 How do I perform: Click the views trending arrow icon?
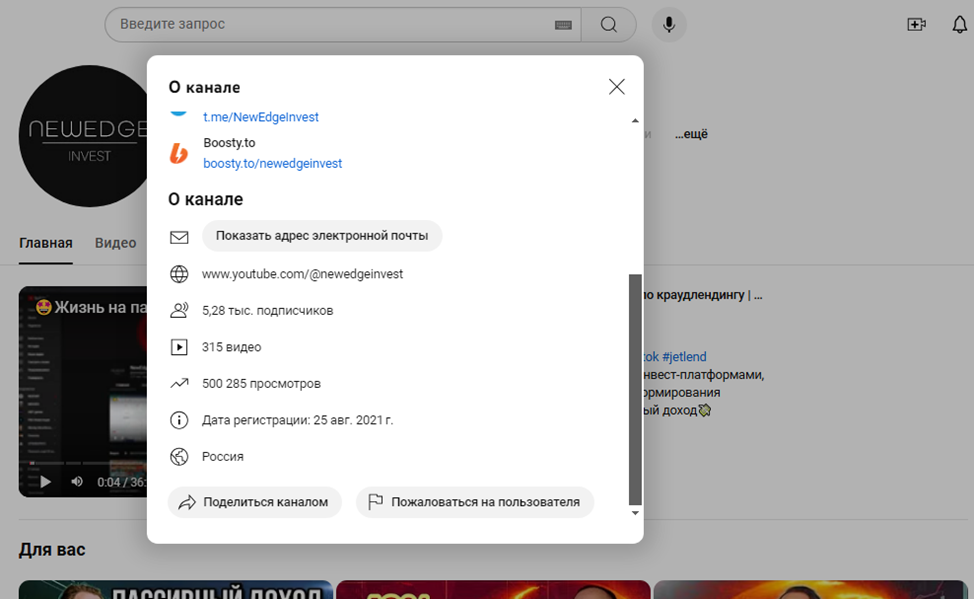tap(179, 383)
